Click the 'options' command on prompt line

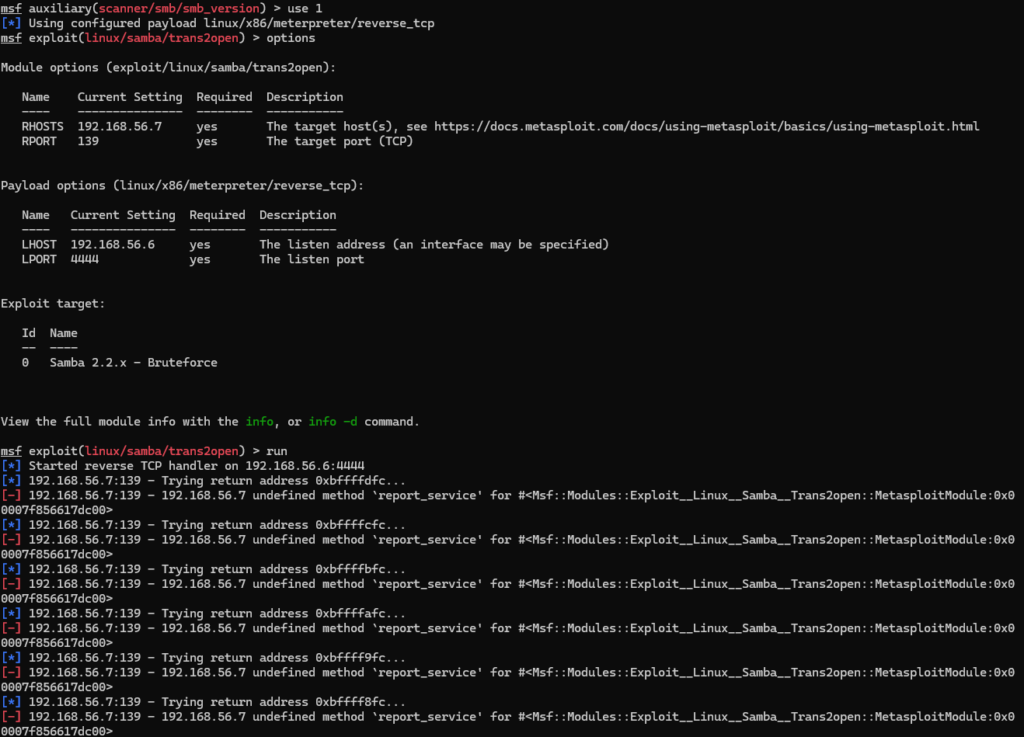tap(291, 38)
